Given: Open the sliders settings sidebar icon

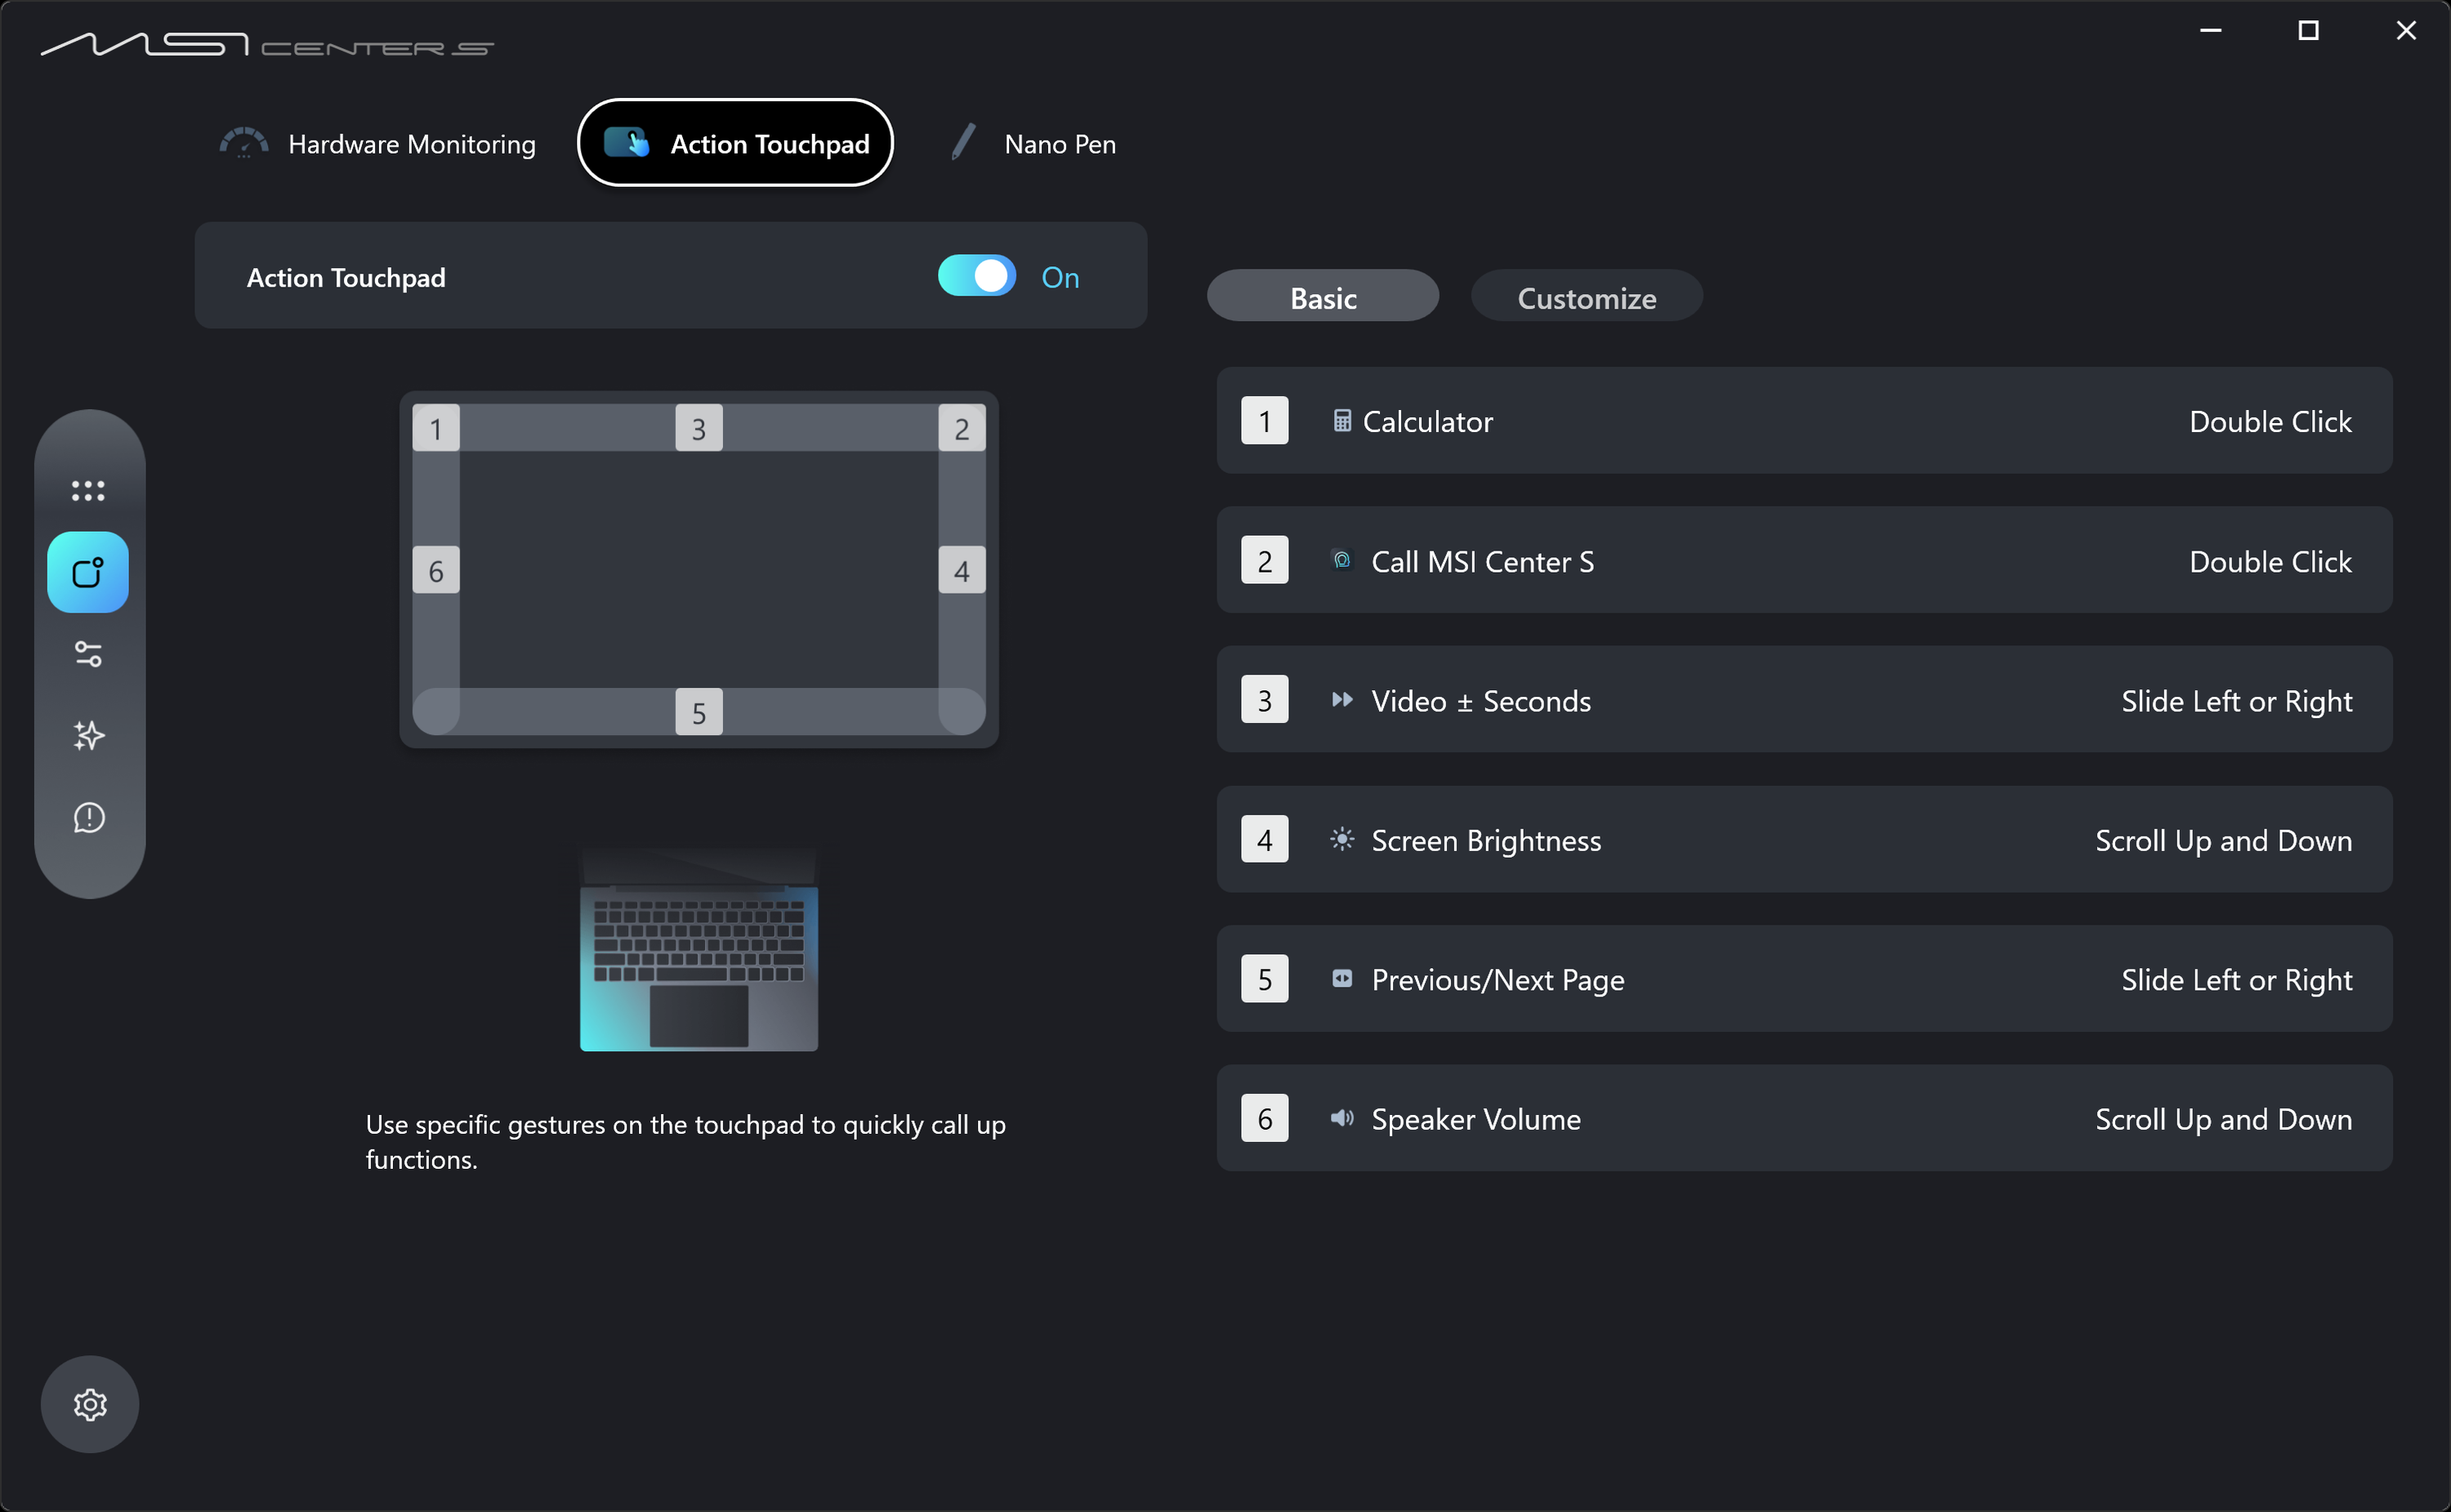Looking at the screenshot, I should pyautogui.click(x=88, y=654).
